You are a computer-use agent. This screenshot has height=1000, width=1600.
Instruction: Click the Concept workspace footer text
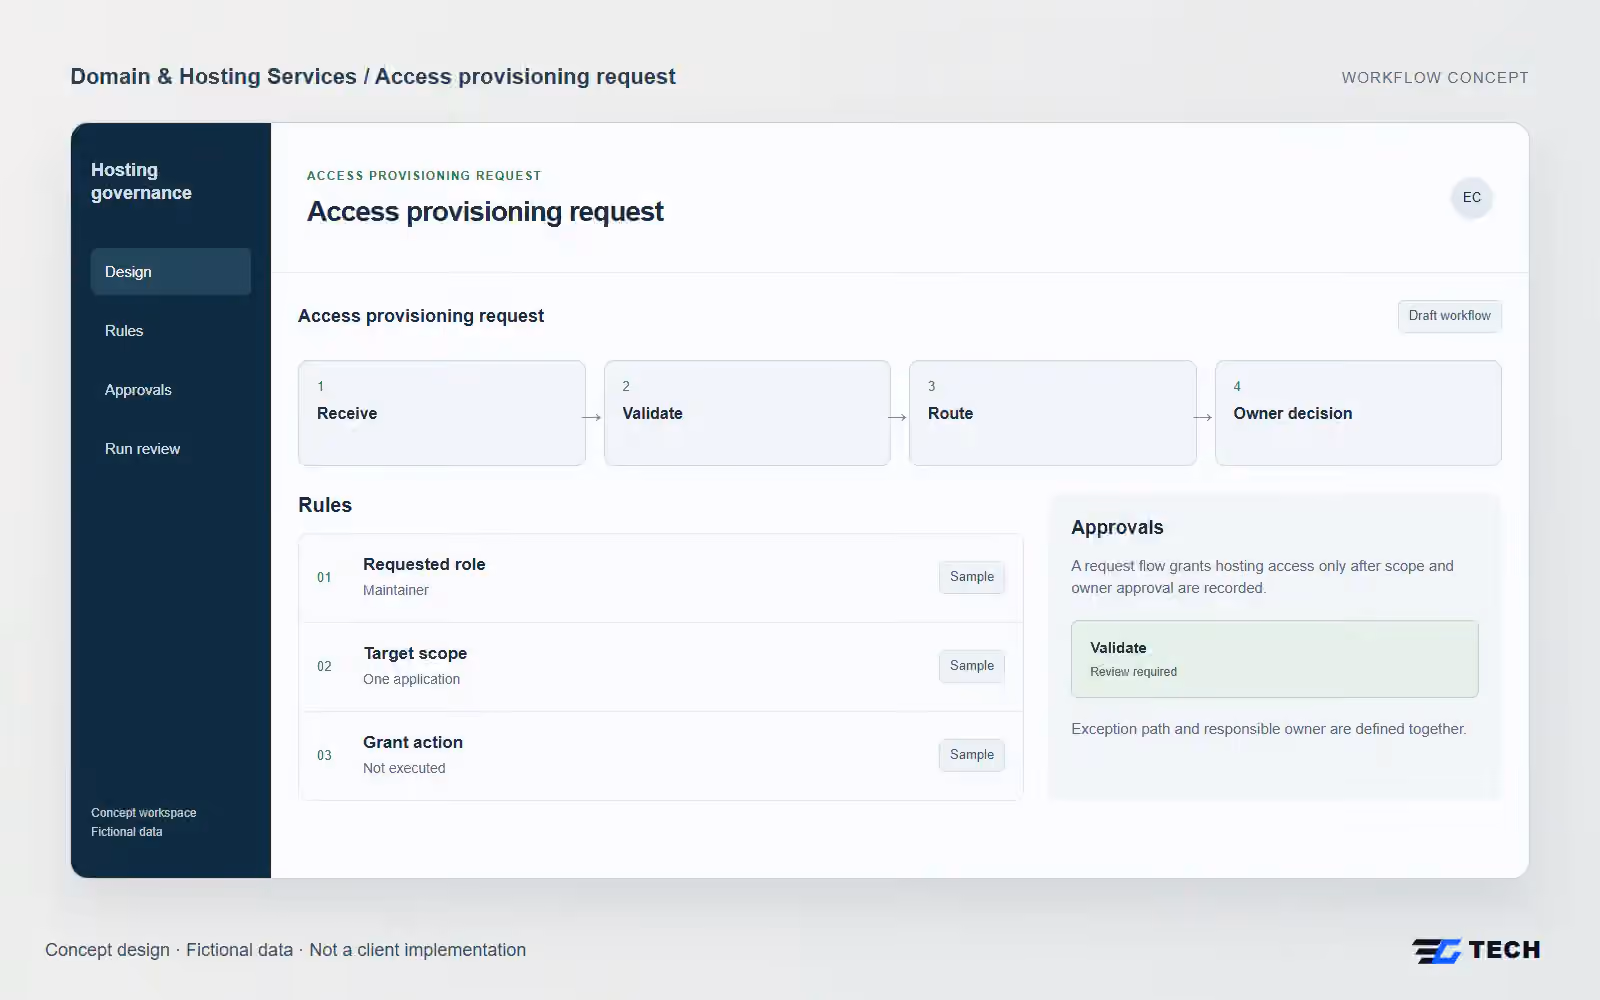tap(144, 813)
